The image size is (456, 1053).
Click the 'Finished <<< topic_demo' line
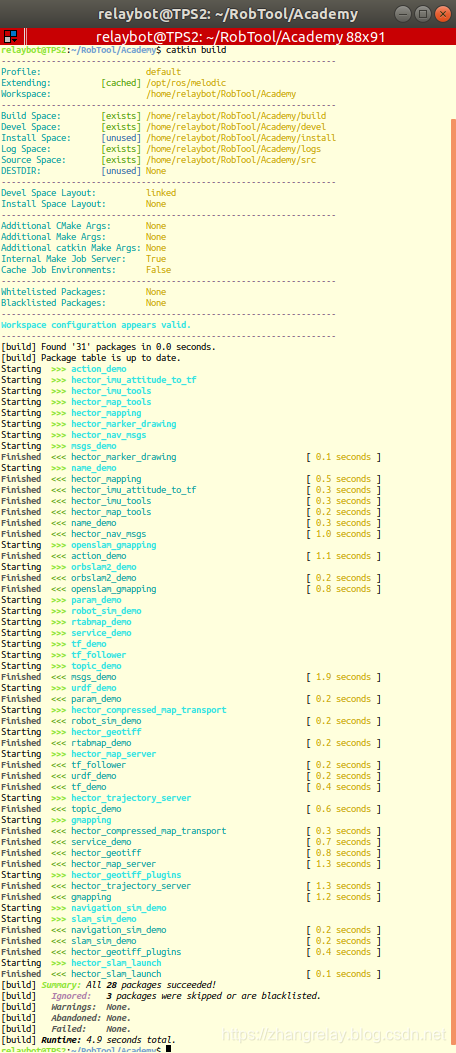[x=191, y=809]
